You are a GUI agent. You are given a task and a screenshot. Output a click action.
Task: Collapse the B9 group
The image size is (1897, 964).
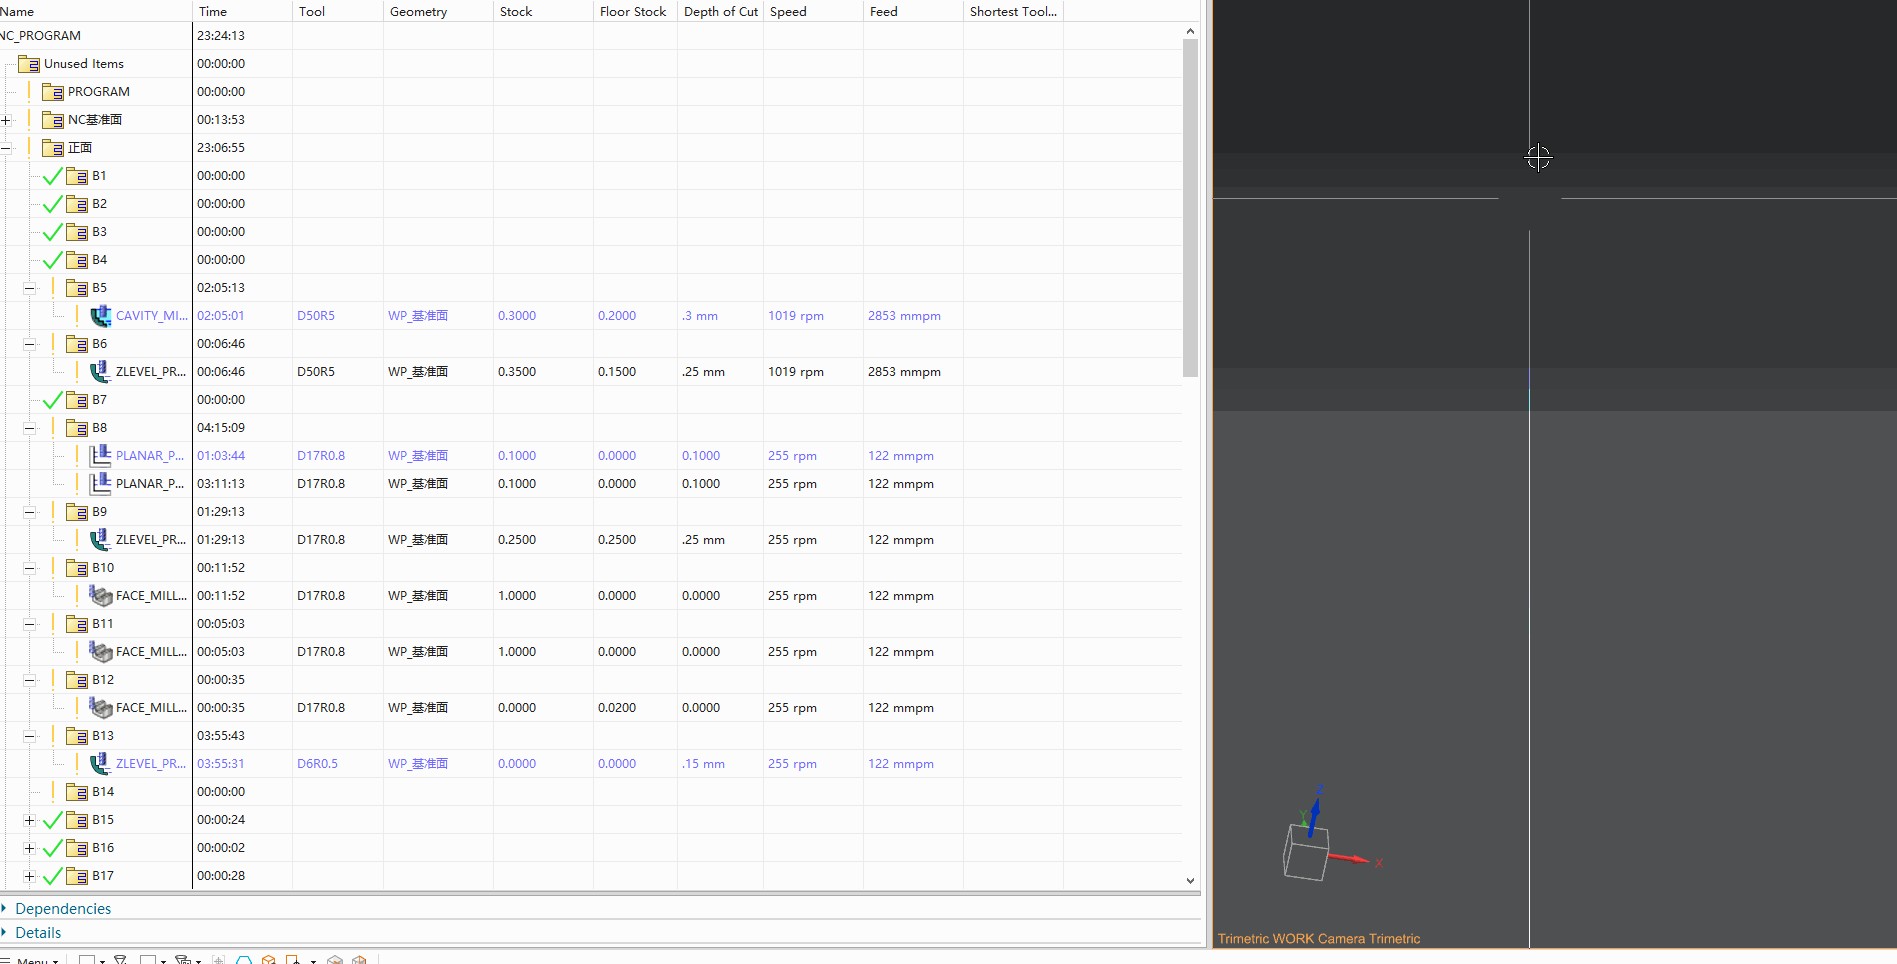[x=29, y=512]
